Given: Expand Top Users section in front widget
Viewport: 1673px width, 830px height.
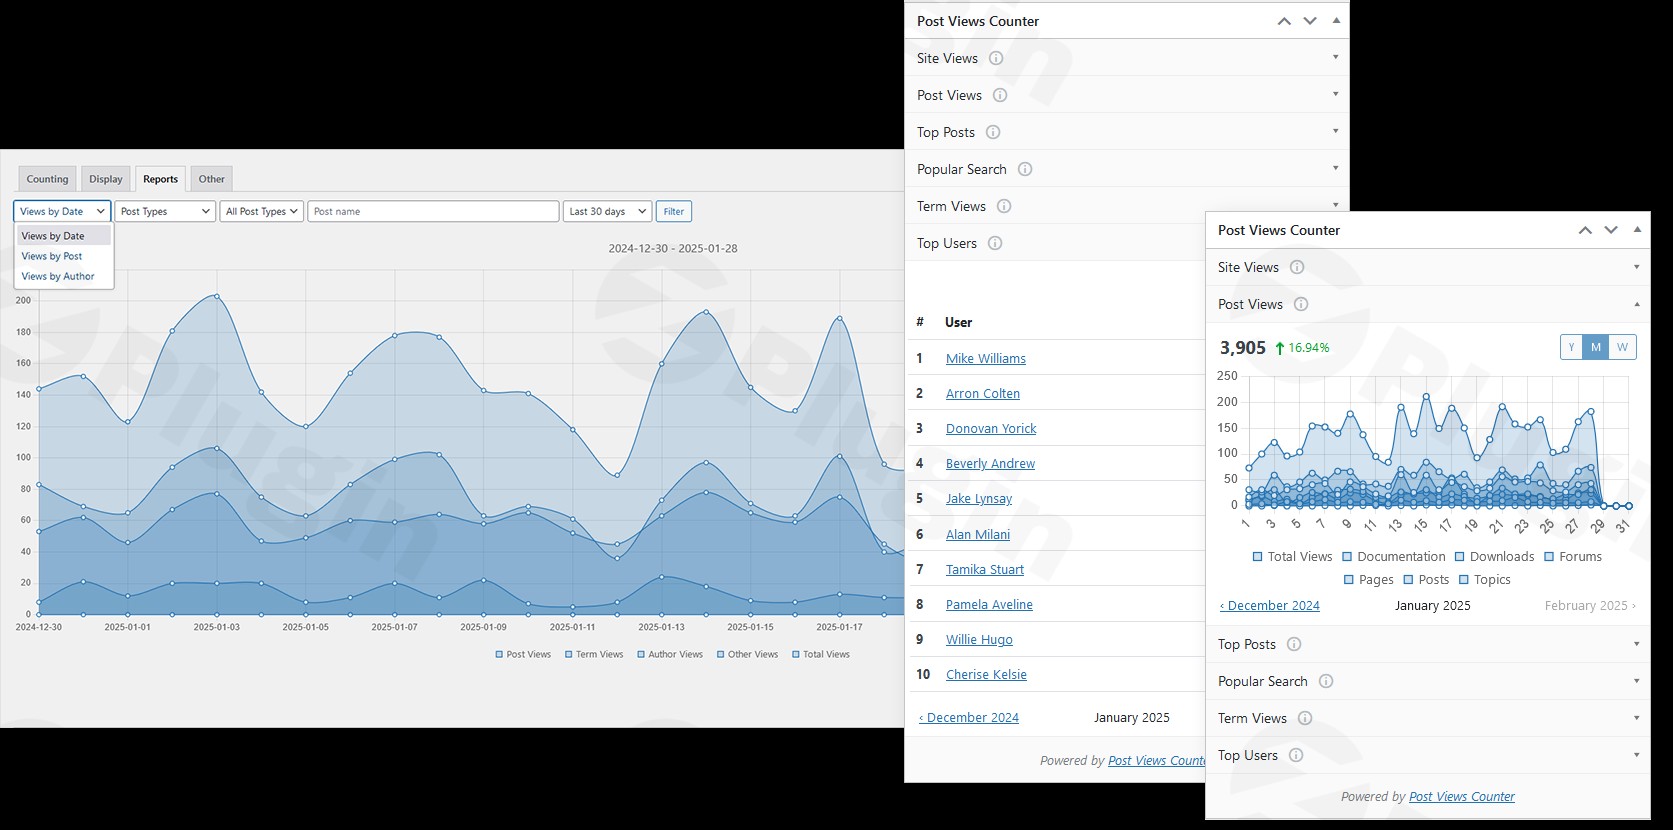Looking at the screenshot, I should 1637,755.
